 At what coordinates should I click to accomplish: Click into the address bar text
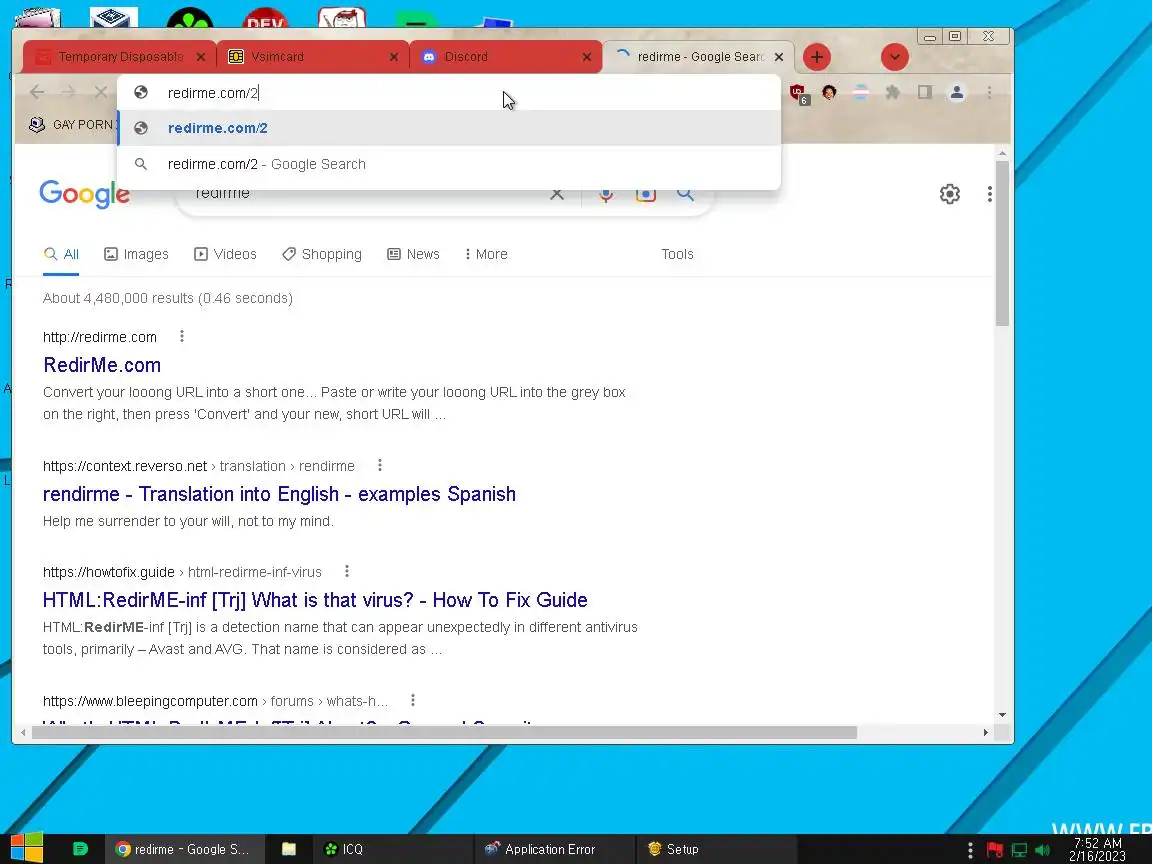pos(212,93)
